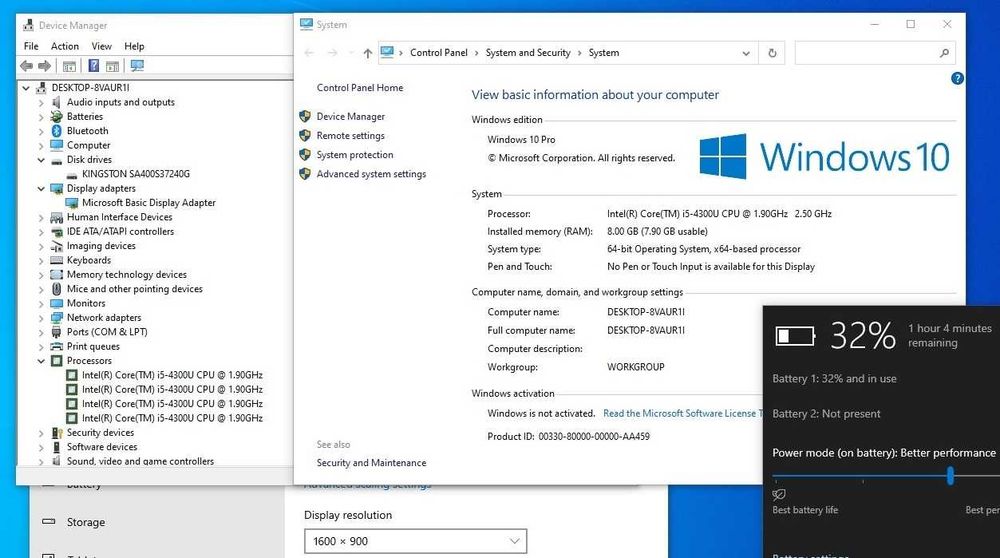Select first Intel Core i5-4300U processor entry icon

point(71,375)
